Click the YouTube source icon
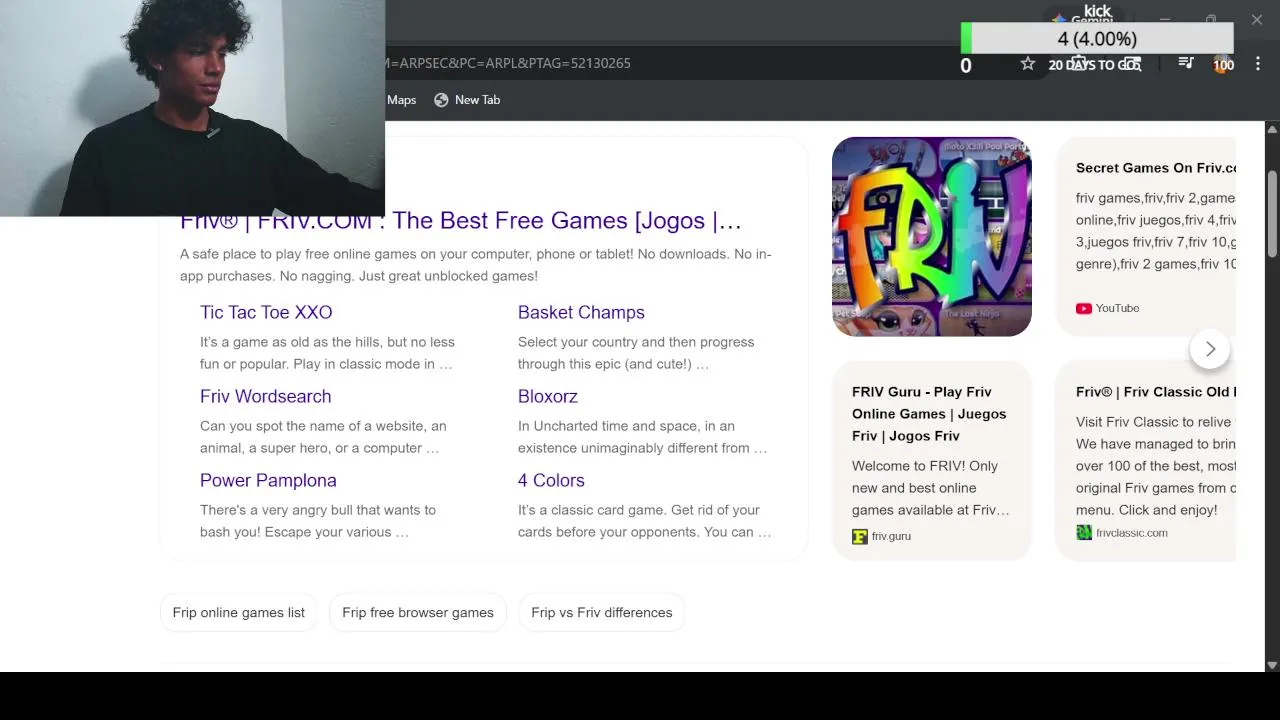The image size is (1280, 720). tap(1084, 308)
